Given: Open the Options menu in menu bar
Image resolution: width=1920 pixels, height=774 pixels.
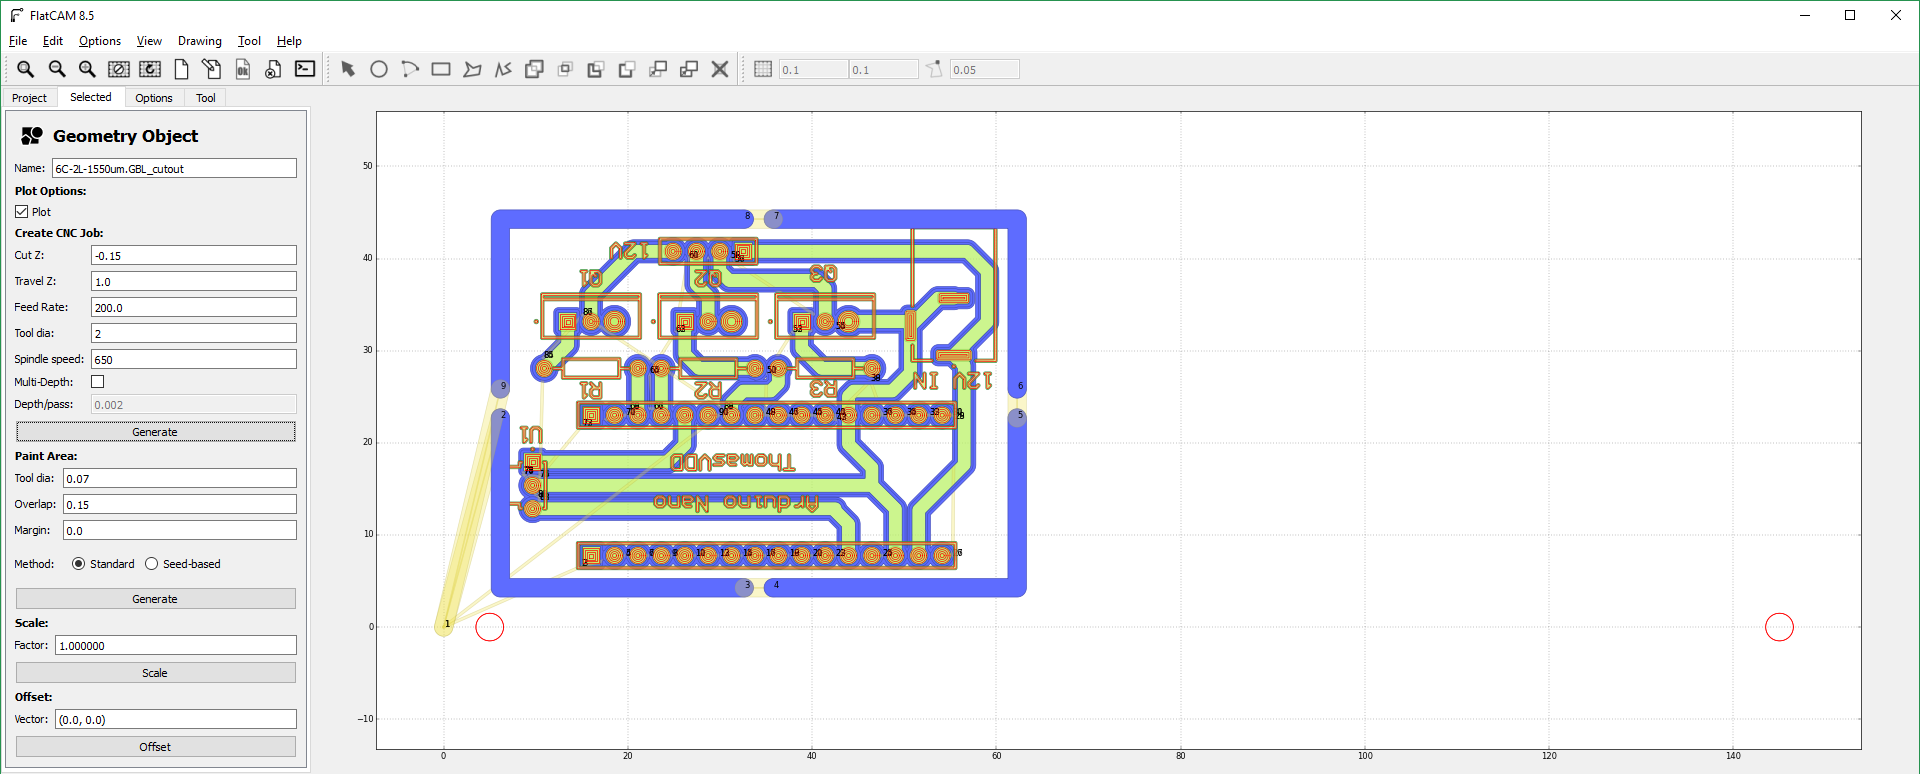Looking at the screenshot, I should (x=100, y=41).
